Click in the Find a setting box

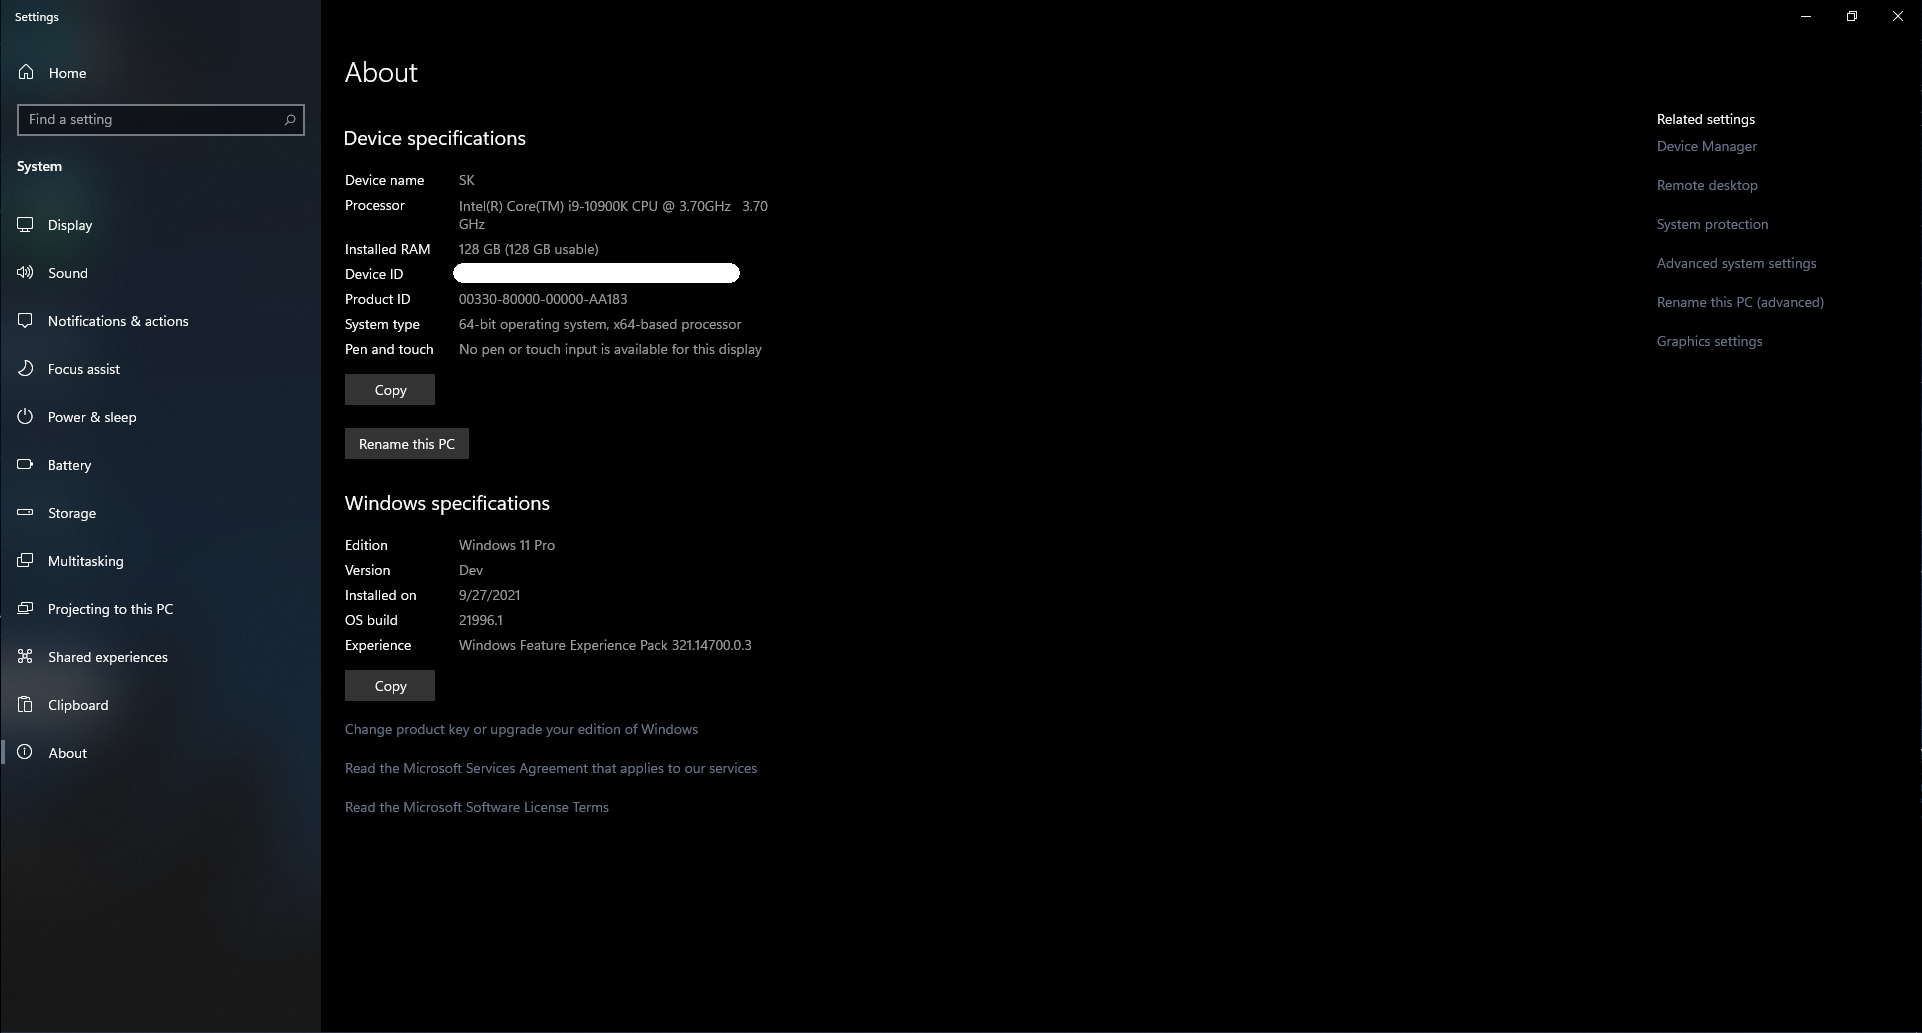161,119
